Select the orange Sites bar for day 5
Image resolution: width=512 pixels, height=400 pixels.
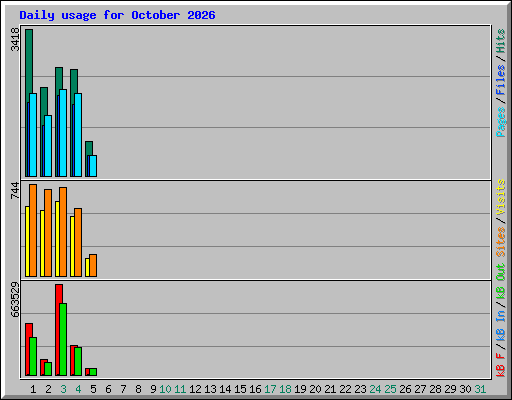(x=93, y=266)
